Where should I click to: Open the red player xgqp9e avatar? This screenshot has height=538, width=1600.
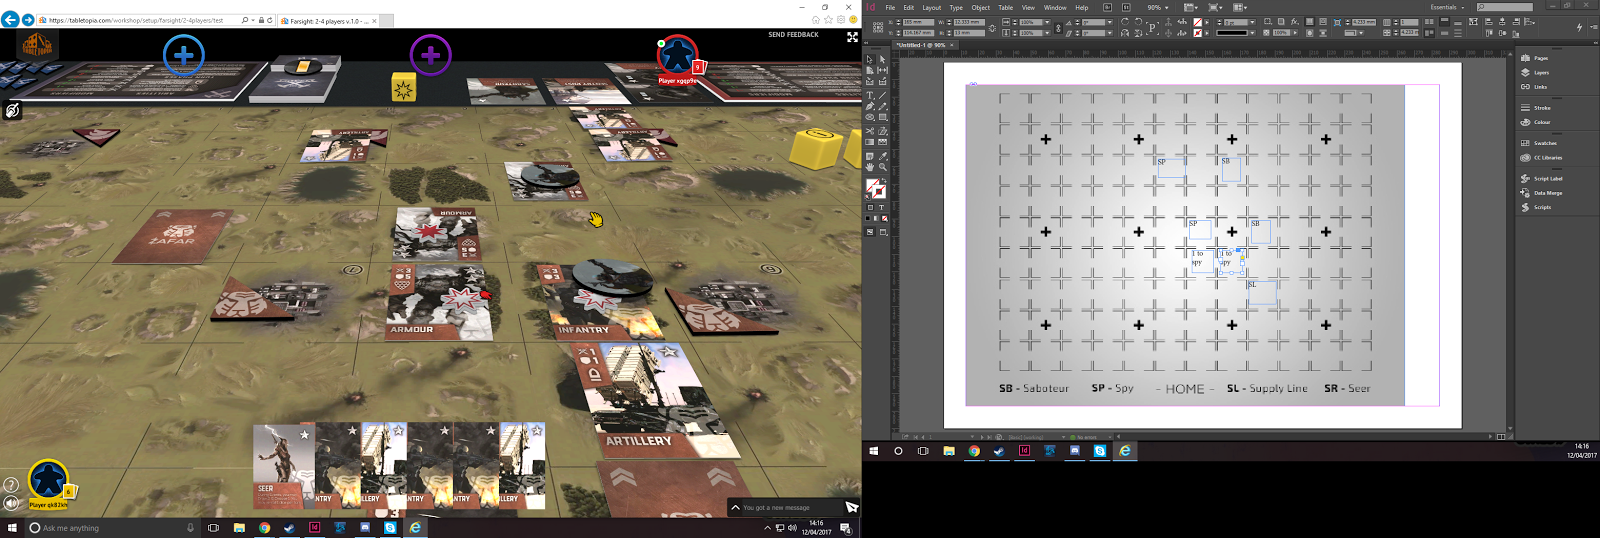tap(677, 56)
